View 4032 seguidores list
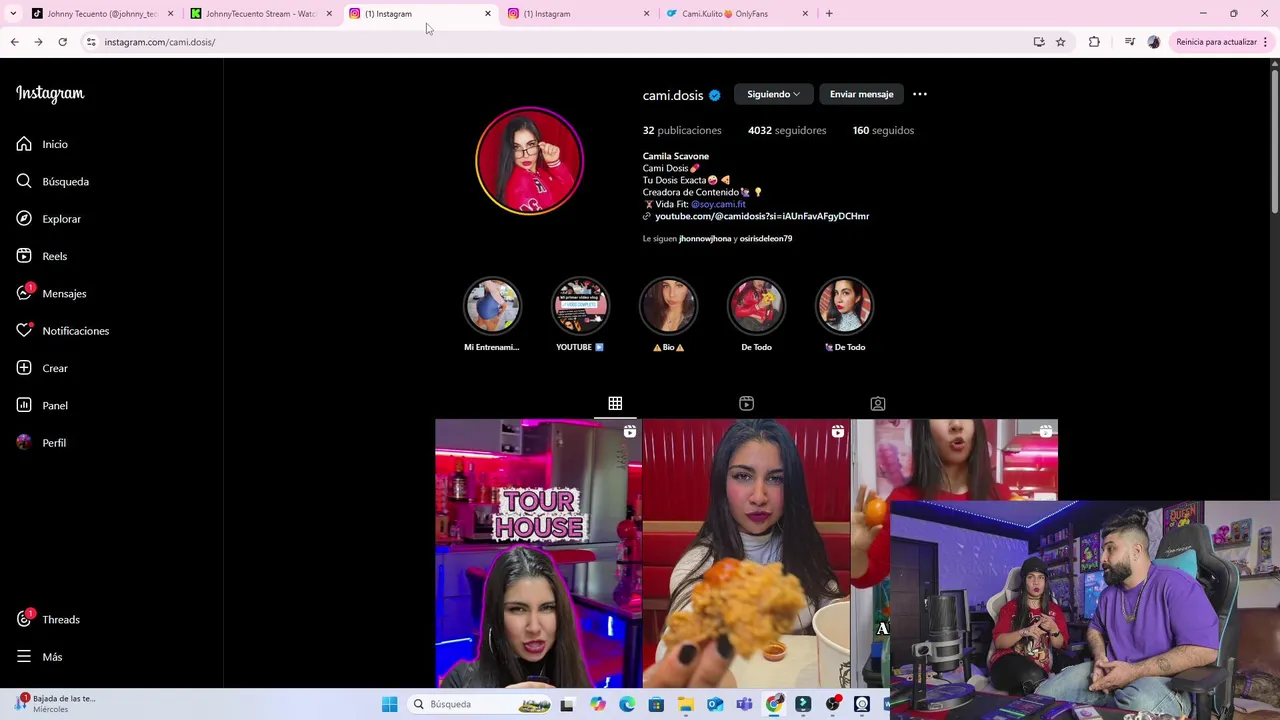 click(787, 130)
